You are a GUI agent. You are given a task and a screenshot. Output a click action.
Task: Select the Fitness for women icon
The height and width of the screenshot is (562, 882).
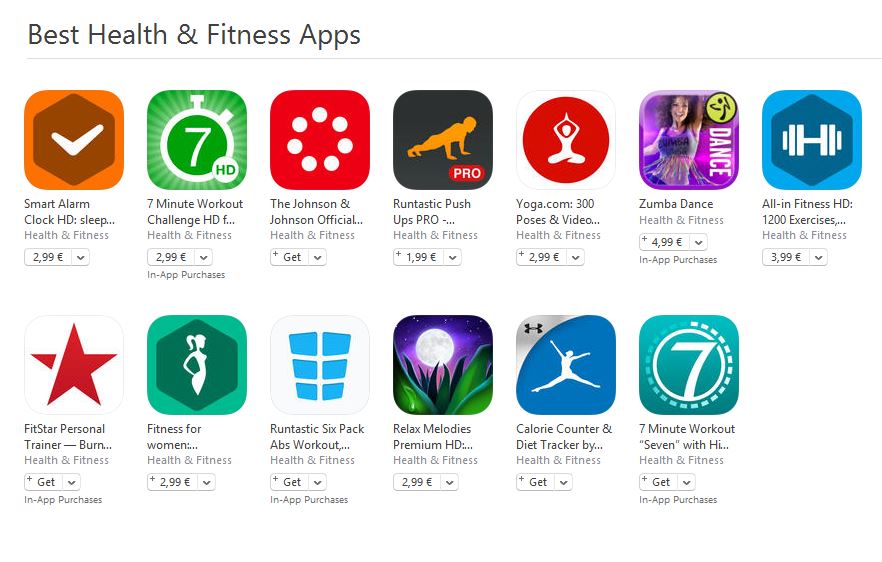pyautogui.click(x=197, y=365)
